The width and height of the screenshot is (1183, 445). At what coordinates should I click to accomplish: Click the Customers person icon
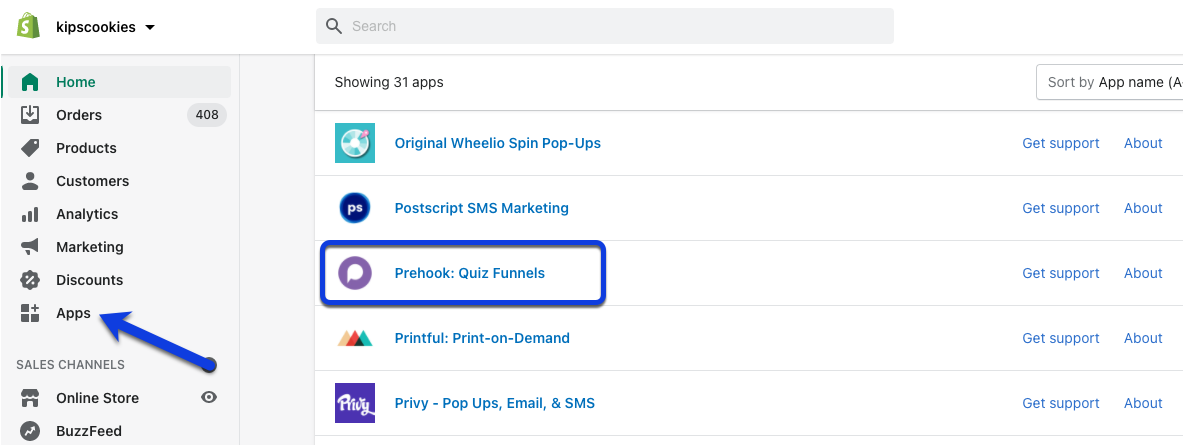coord(29,181)
